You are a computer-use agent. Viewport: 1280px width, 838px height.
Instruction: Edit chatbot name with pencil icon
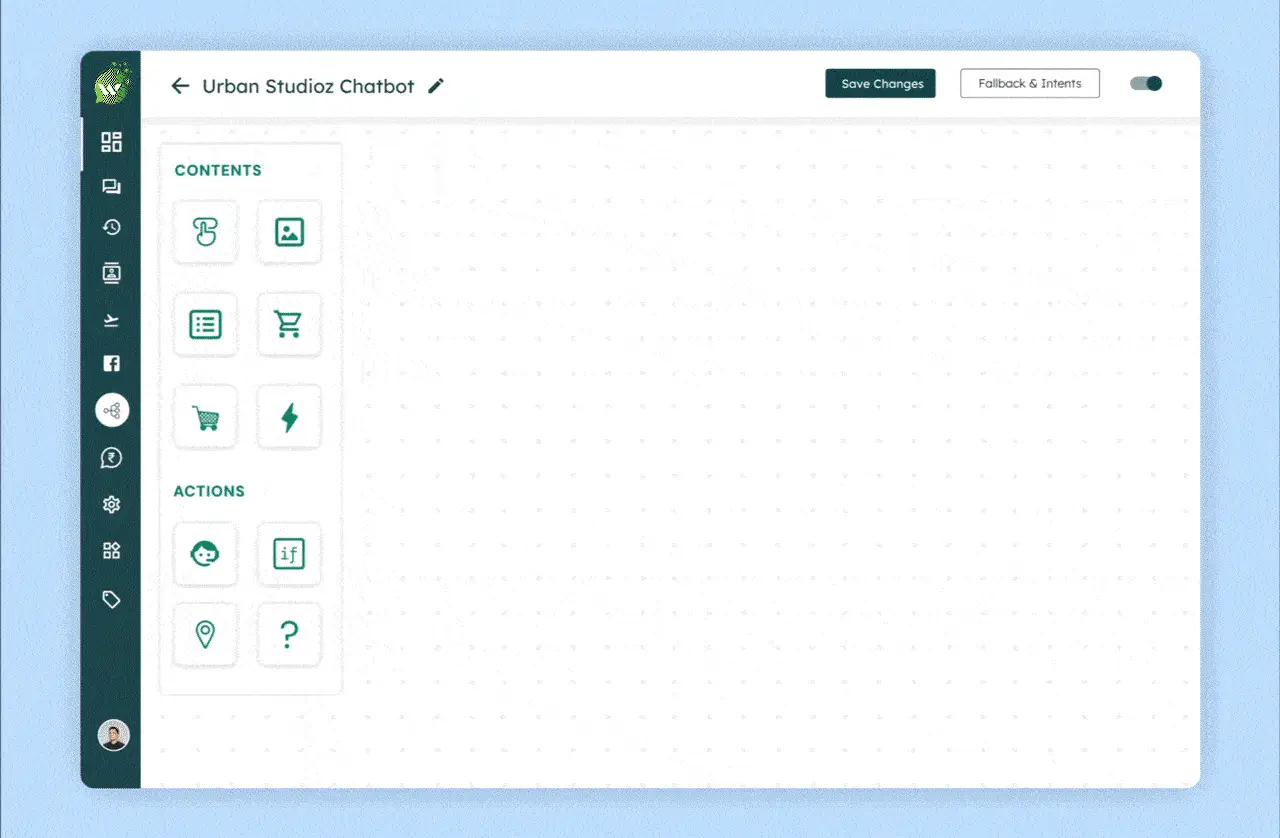point(435,86)
